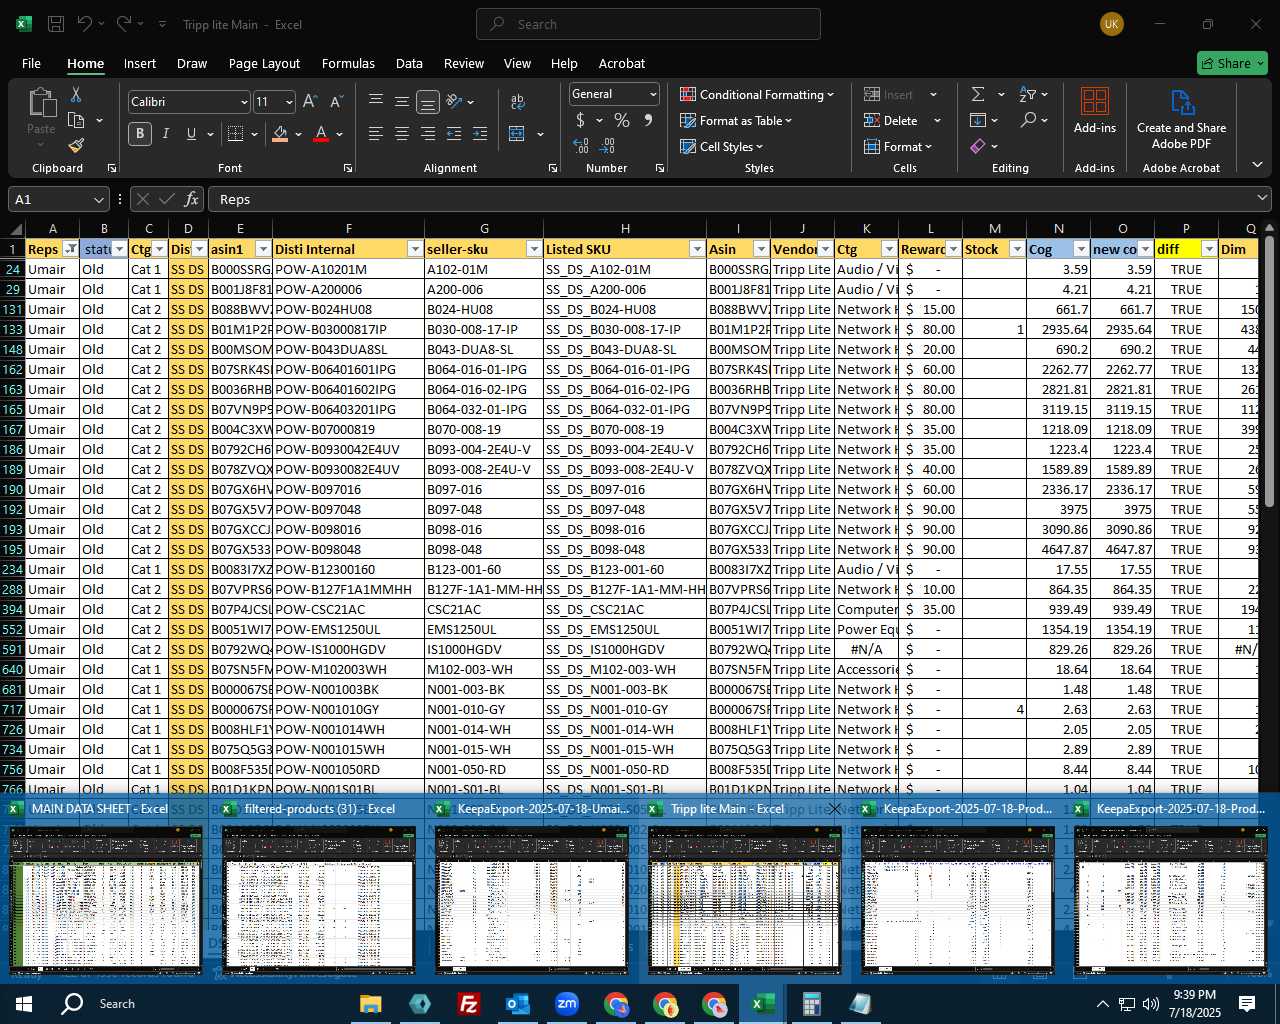Viewport: 1280px width, 1024px height.
Task: Toggle Middle Align
Action: point(402,101)
